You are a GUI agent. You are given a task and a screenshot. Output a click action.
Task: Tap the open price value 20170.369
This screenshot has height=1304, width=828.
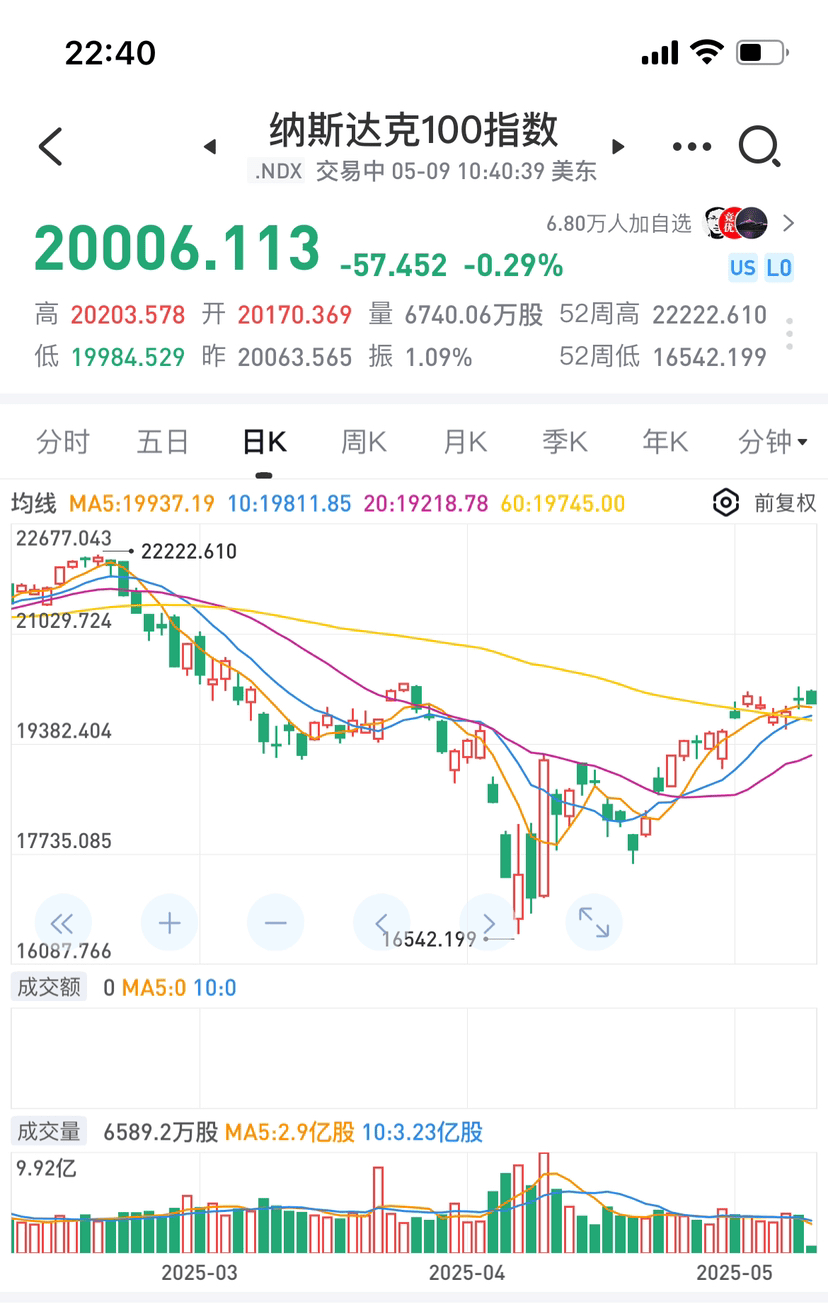coord(295,315)
